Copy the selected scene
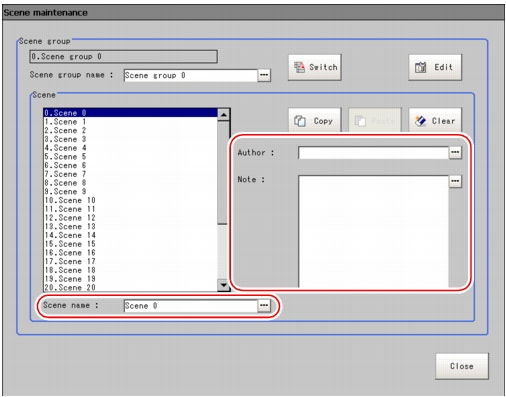 pyautogui.click(x=315, y=120)
